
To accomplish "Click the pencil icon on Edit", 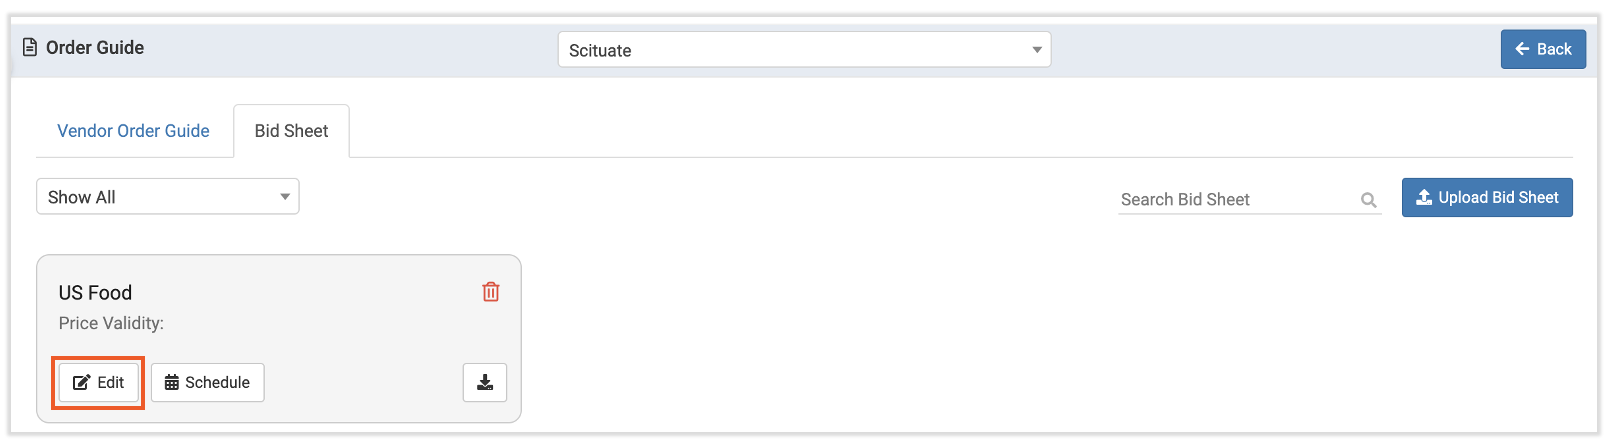I will tap(82, 382).
